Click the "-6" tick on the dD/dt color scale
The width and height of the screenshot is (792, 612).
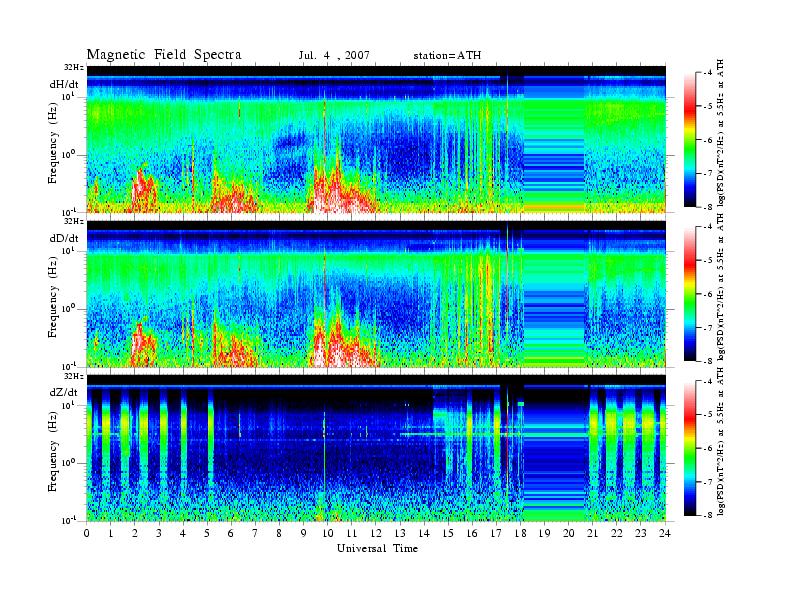(708, 294)
